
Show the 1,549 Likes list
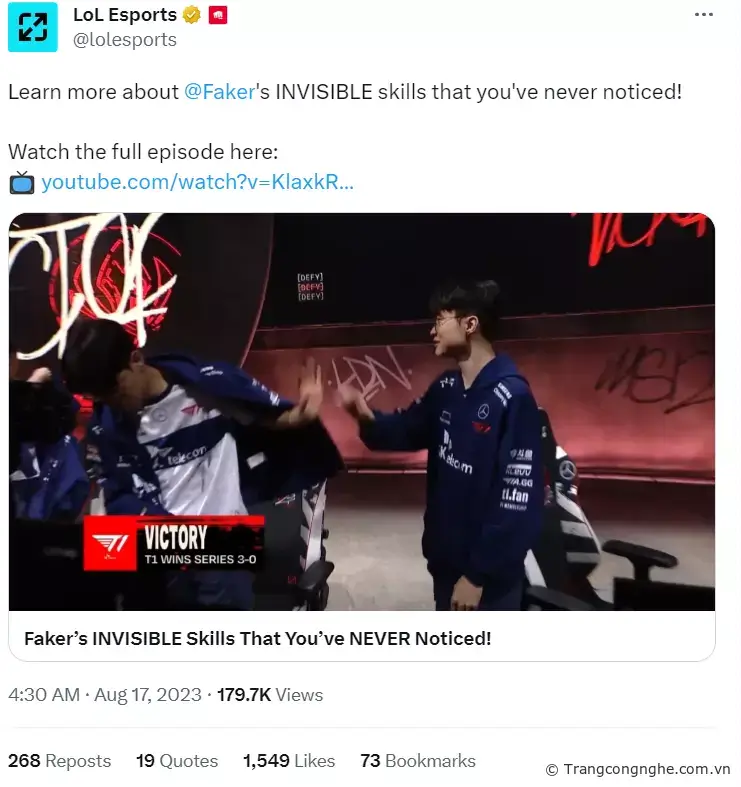289,761
